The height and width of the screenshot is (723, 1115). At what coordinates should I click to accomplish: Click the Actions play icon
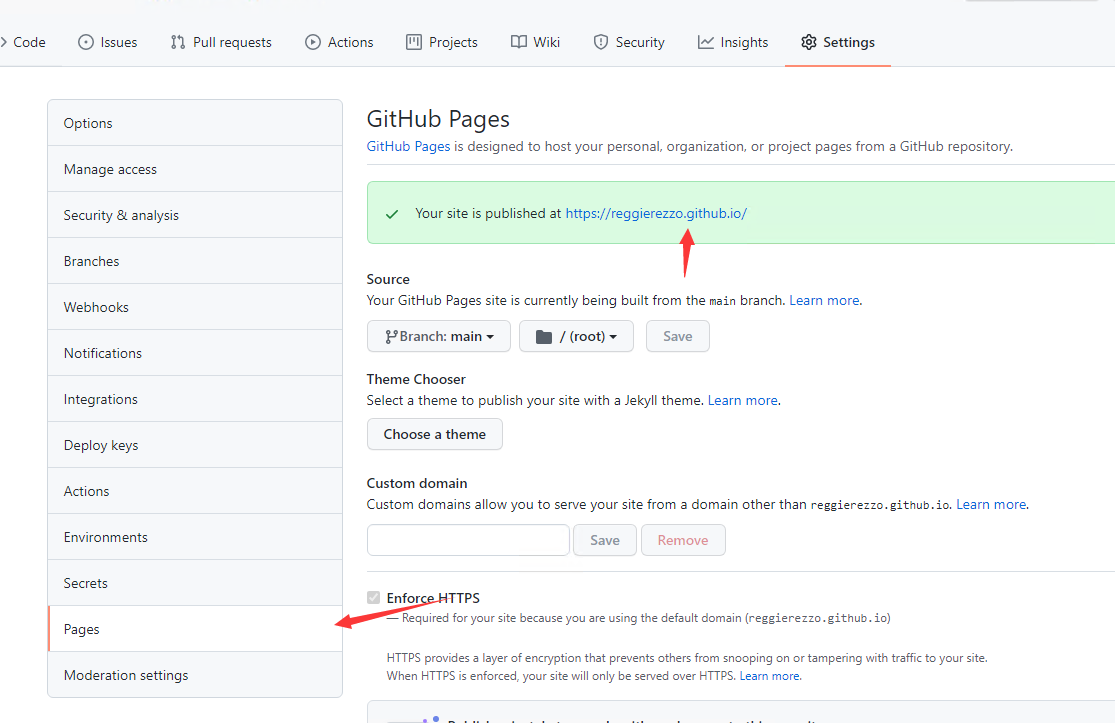click(313, 43)
